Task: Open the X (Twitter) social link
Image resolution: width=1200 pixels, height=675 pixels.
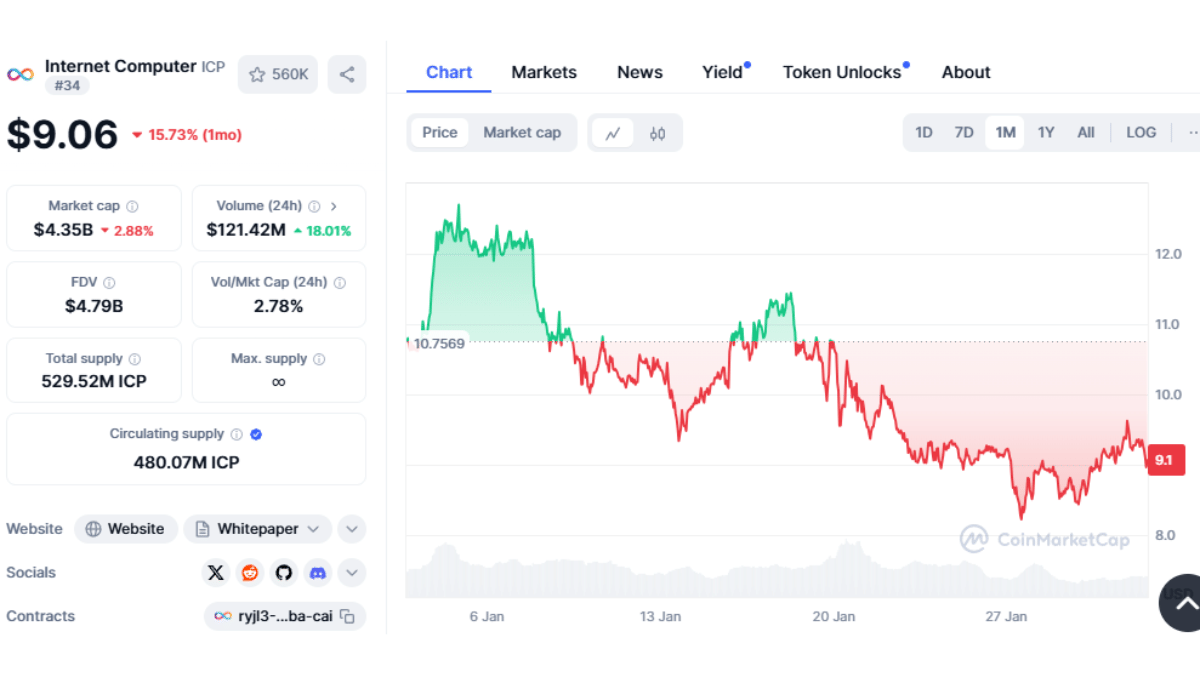Action: coord(216,573)
